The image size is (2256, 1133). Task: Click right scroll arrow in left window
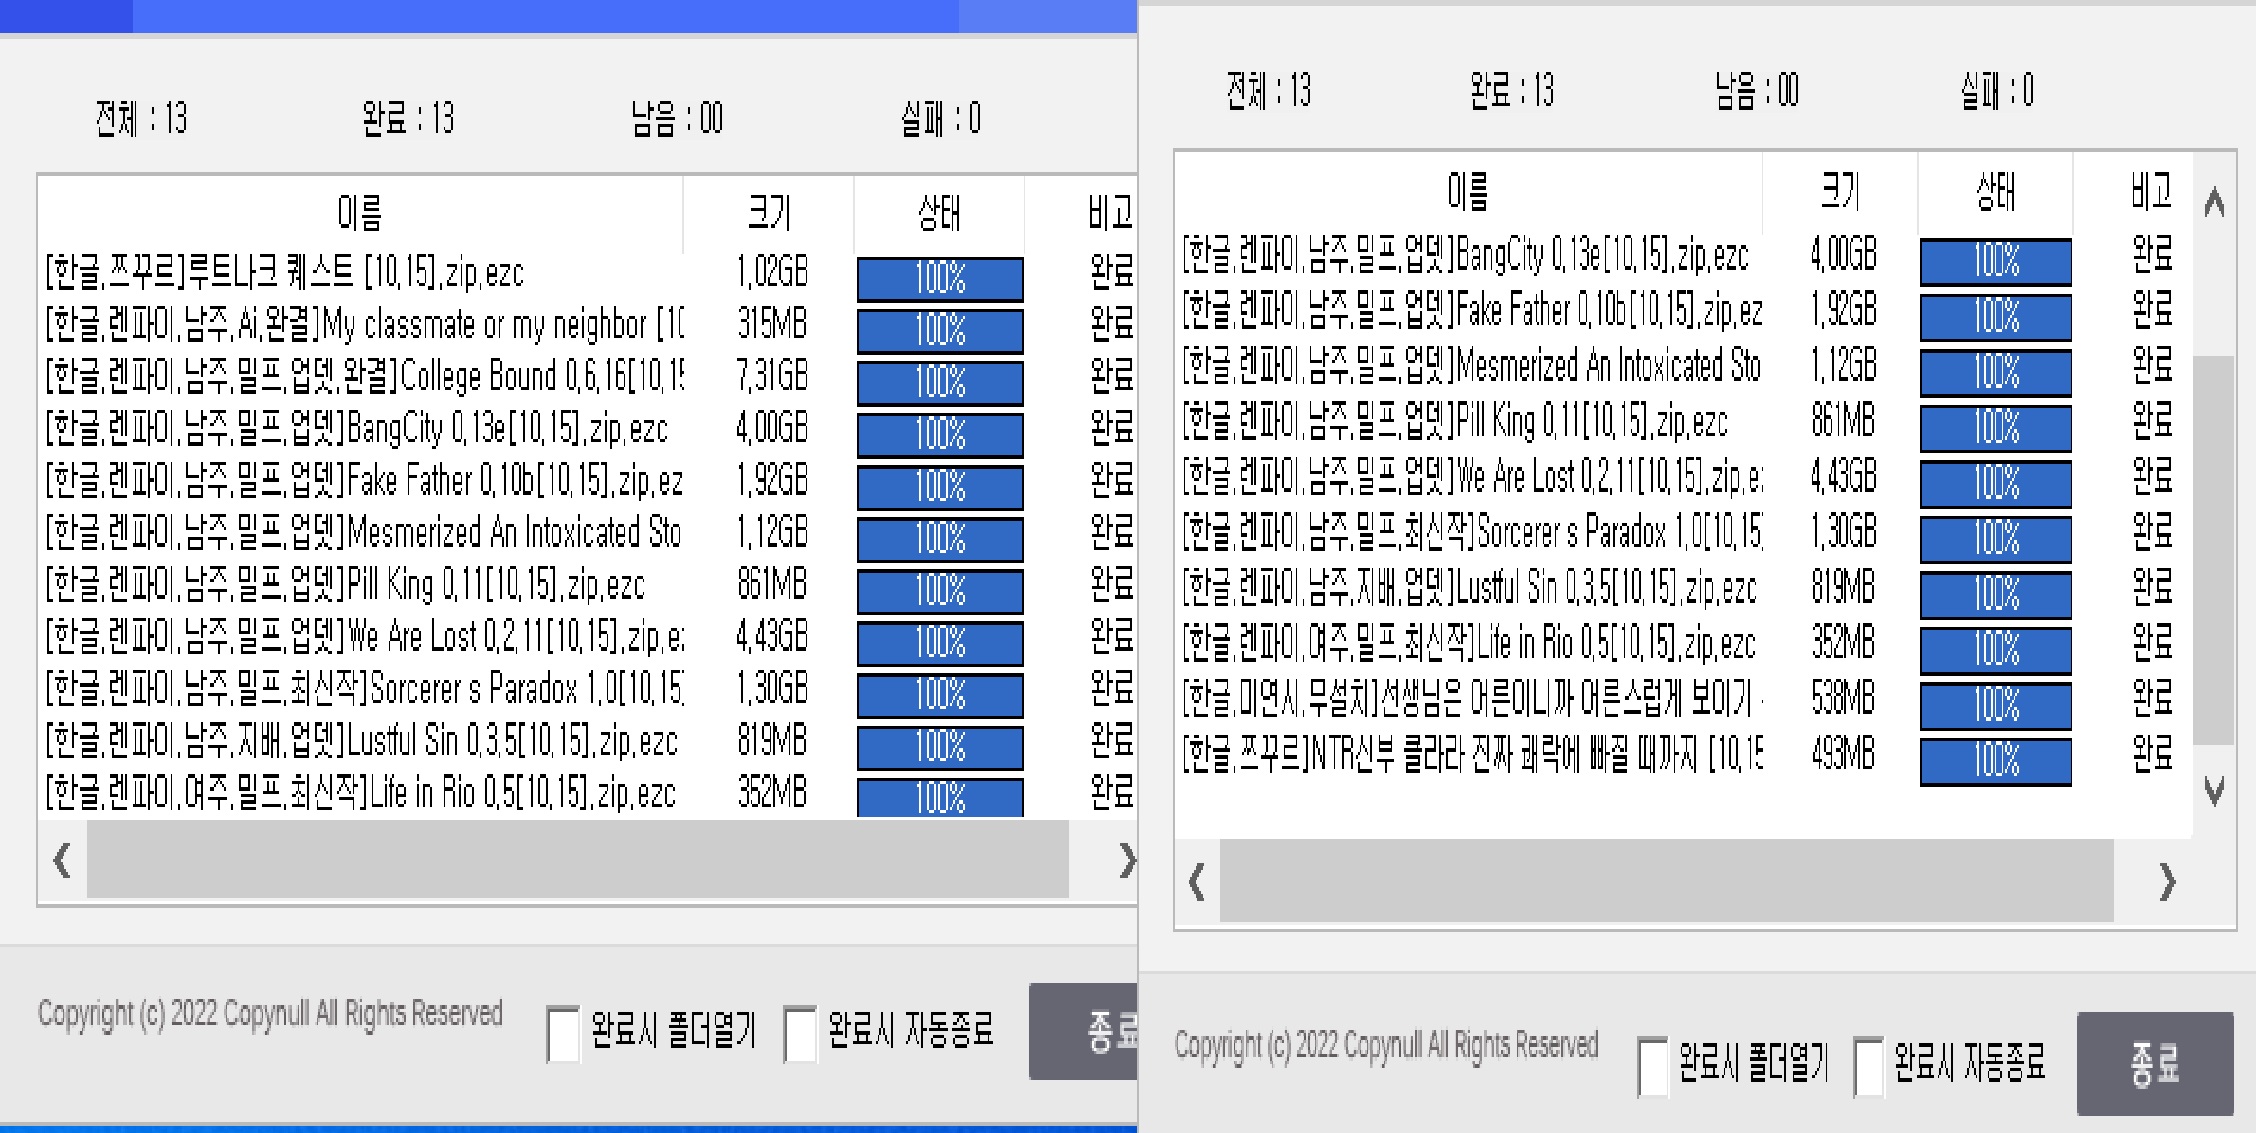pos(1126,860)
